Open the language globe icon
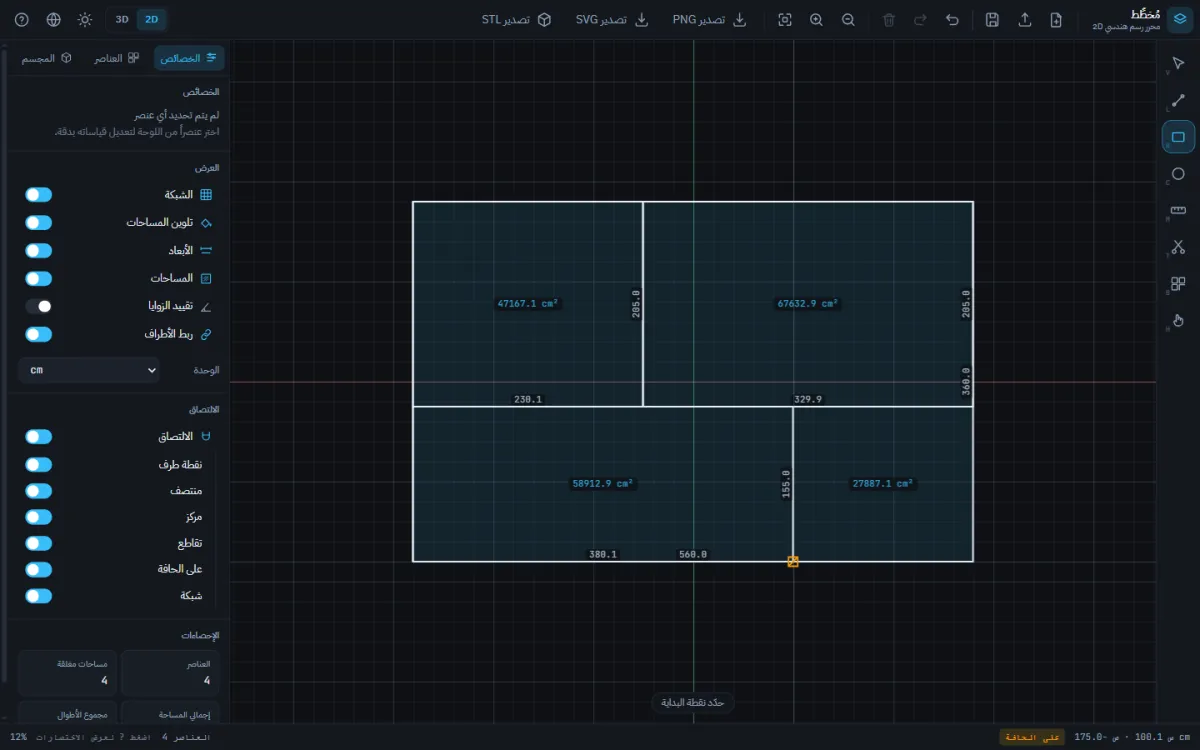1200x750 pixels. coord(54,20)
